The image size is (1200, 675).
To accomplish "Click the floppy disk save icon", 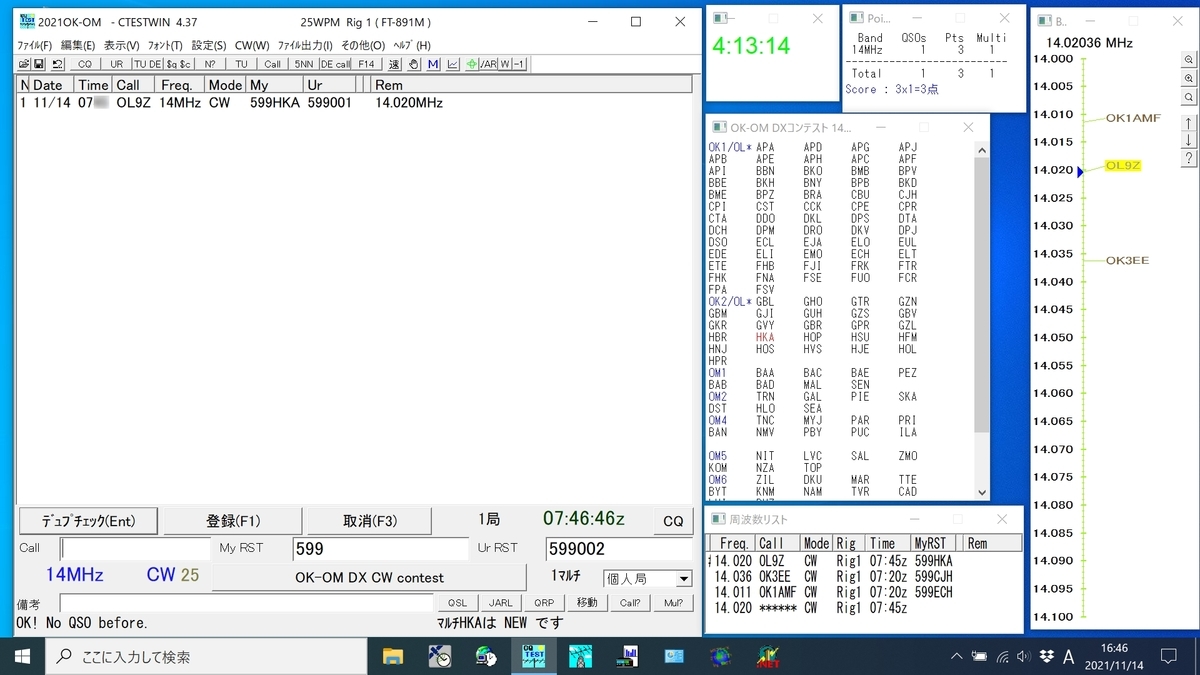I will pos(39,64).
